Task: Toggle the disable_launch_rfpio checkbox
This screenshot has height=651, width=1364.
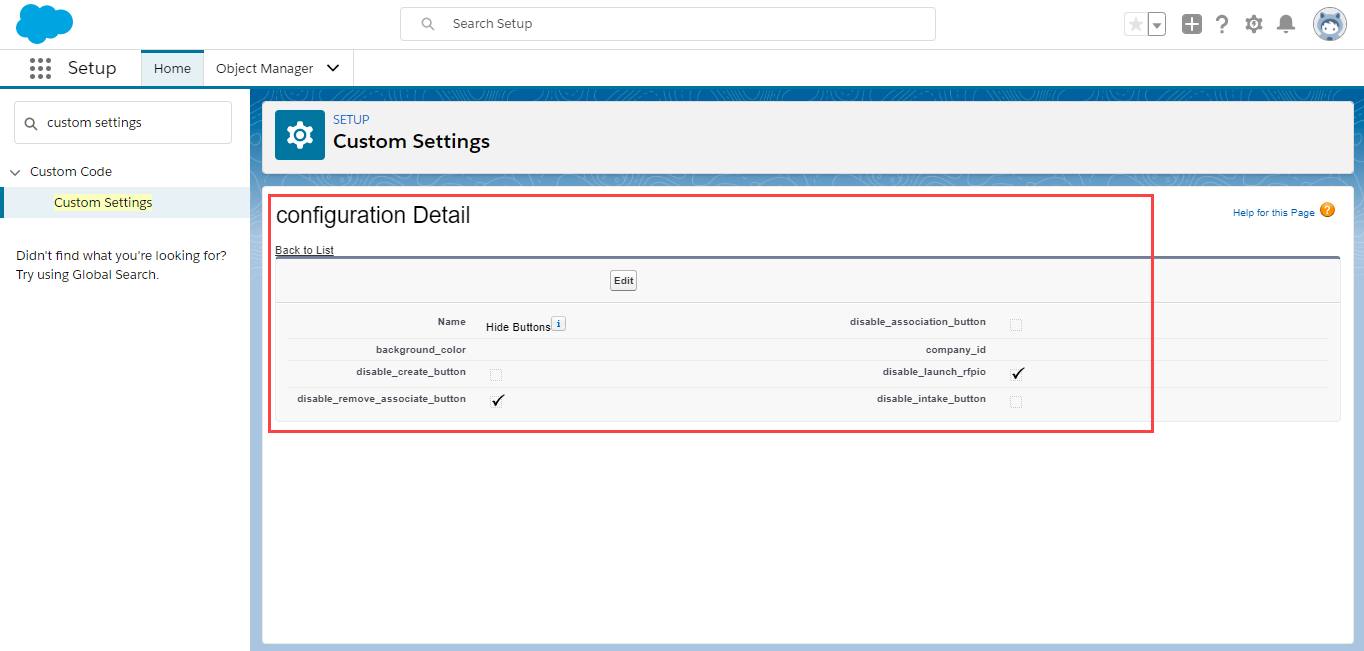Action: [1018, 374]
